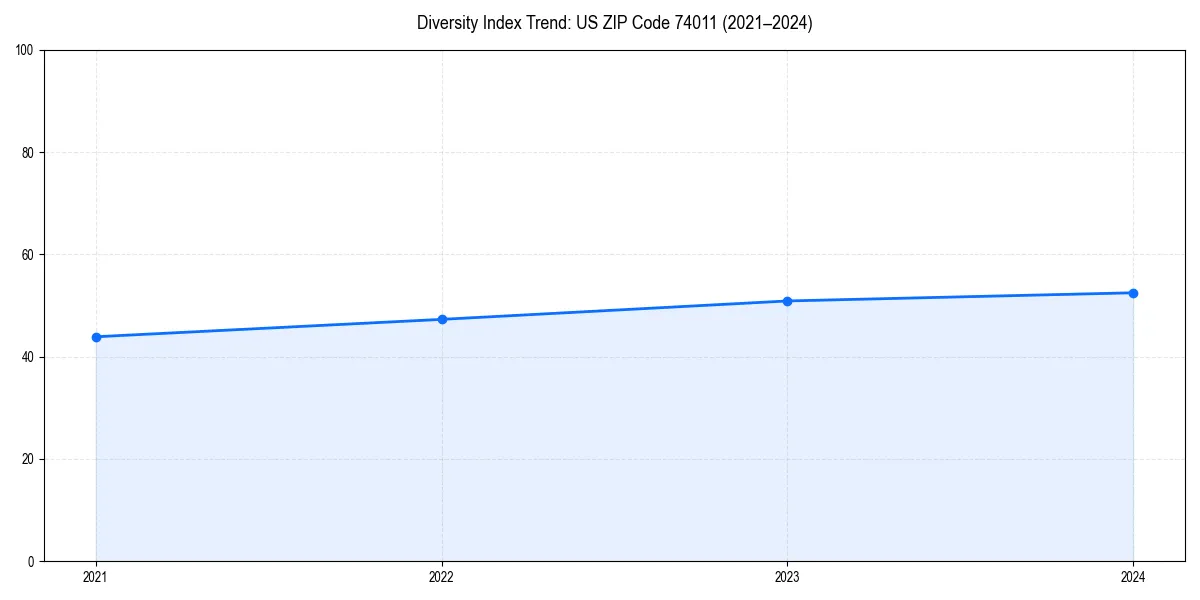This screenshot has height=600, width=1200.
Task: Select the 2023 x-axis label
Action: tap(787, 577)
